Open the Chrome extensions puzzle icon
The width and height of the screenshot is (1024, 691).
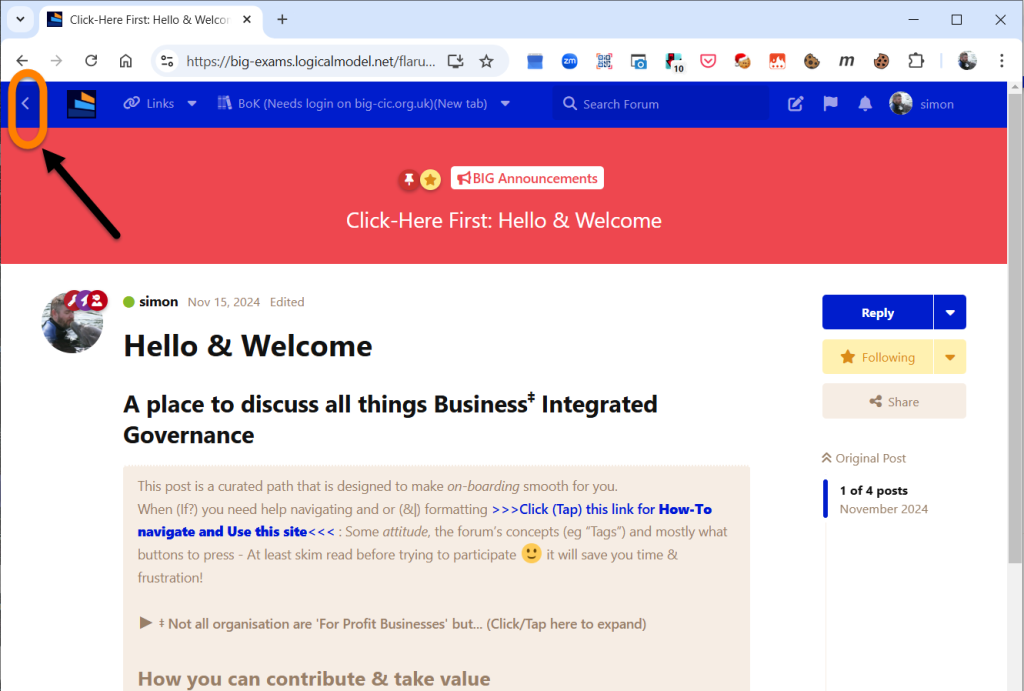click(915, 61)
